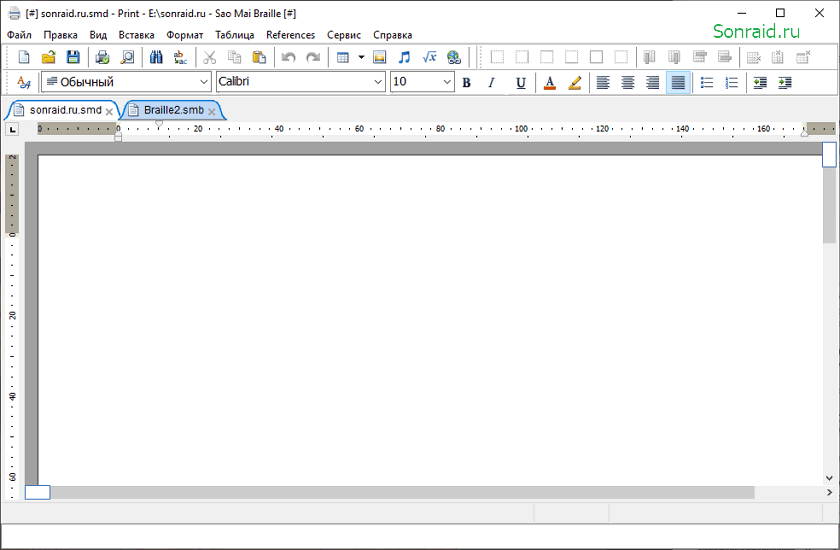840x550 pixels.
Task: Open Find with the binoculars icon
Action: (x=156, y=57)
